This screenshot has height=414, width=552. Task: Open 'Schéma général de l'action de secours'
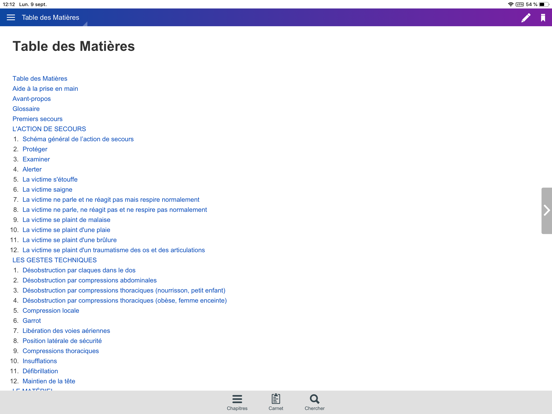click(78, 139)
